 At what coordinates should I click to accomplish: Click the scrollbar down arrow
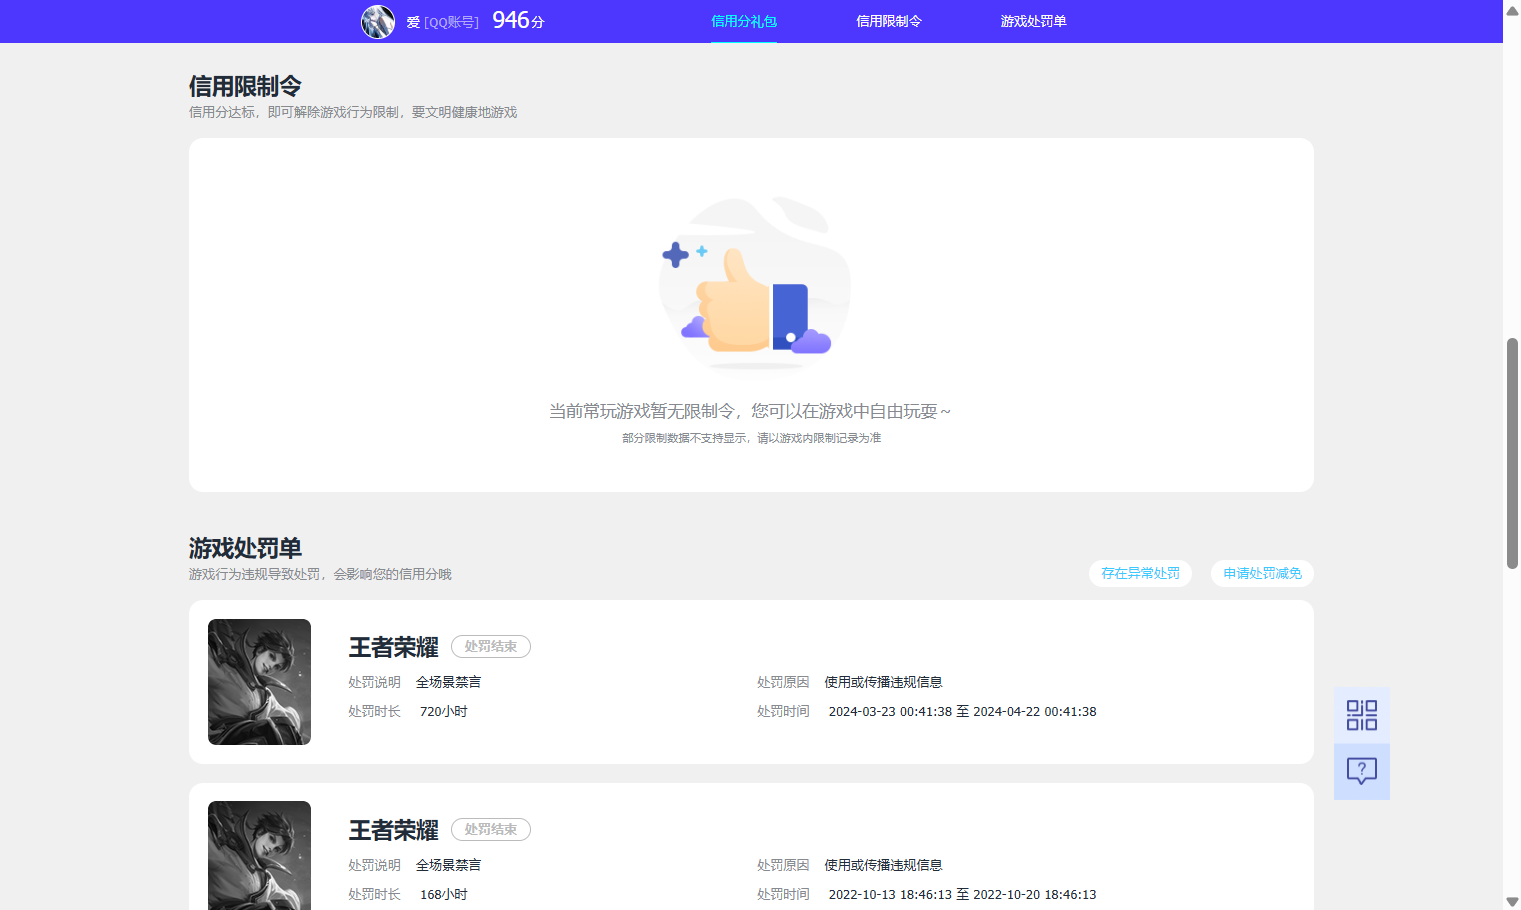tap(1512, 901)
